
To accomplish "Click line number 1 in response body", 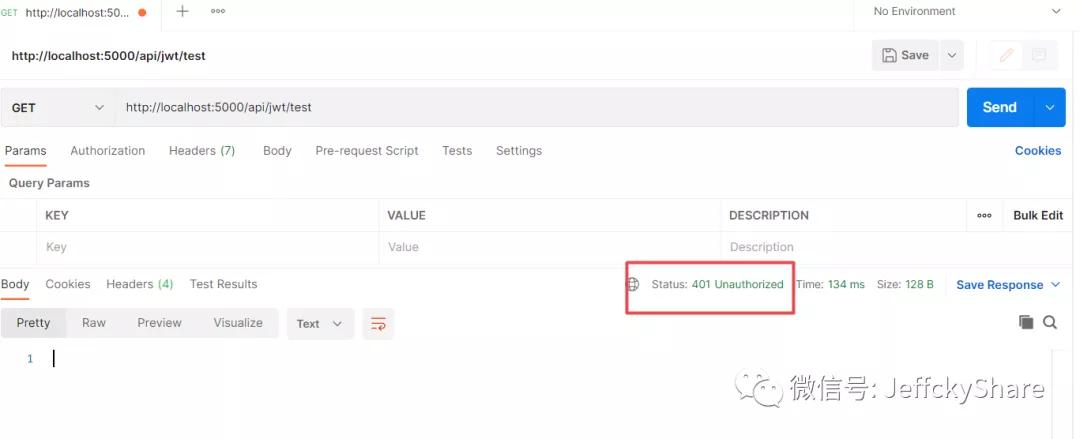I will (30, 358).
